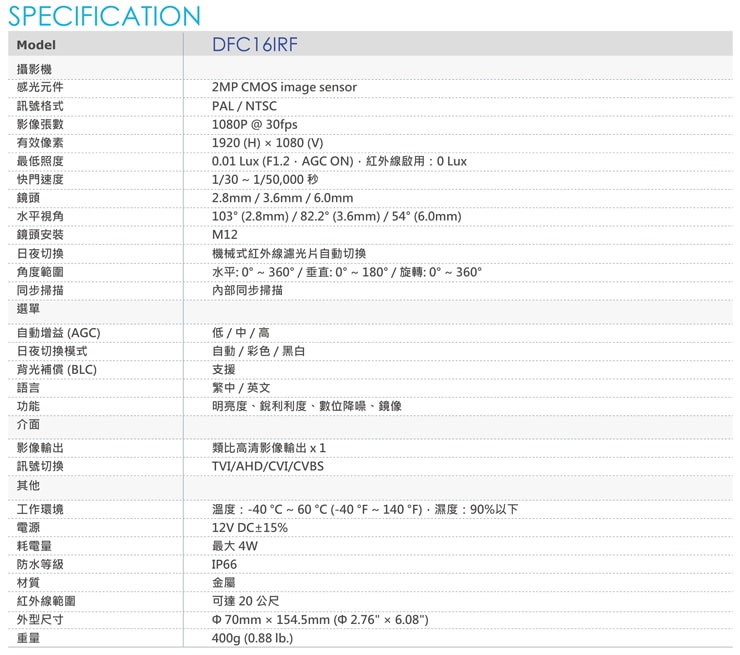740x655 pixels.
Task: Click the IP66 waterproof rating
Action: point(225,565)
